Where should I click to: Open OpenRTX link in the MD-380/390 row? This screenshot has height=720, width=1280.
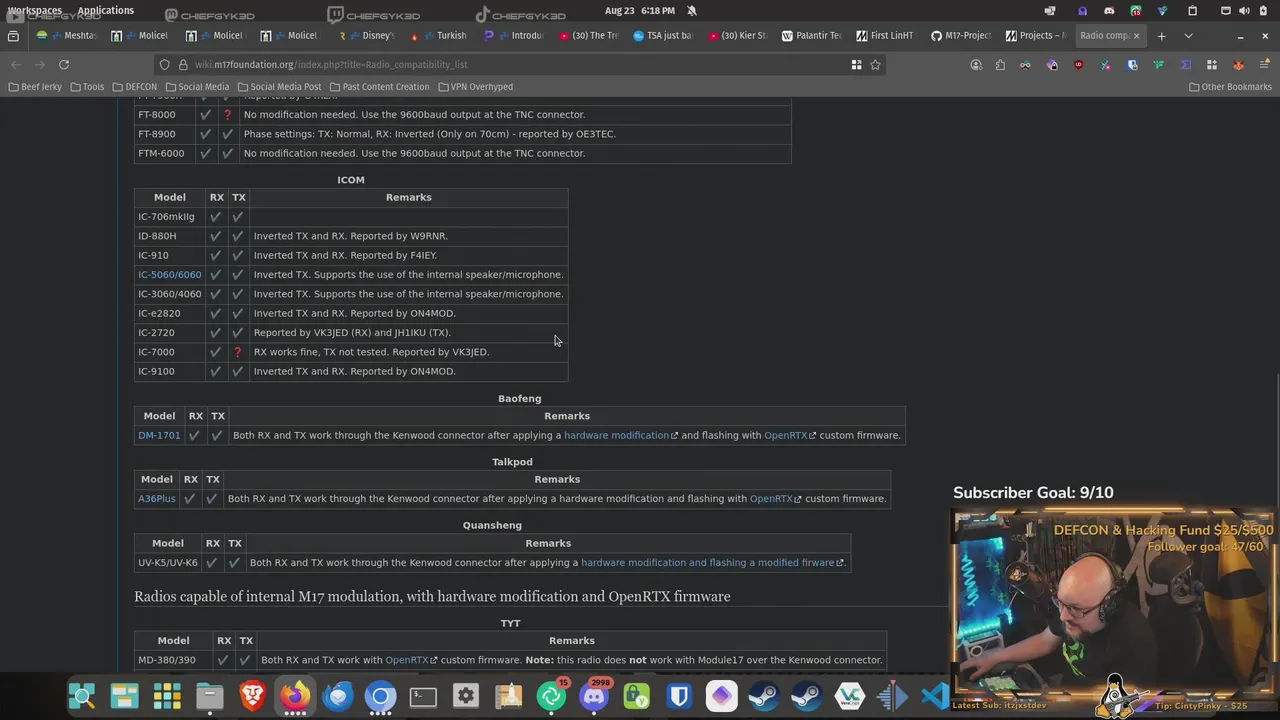tap(411, 660)
